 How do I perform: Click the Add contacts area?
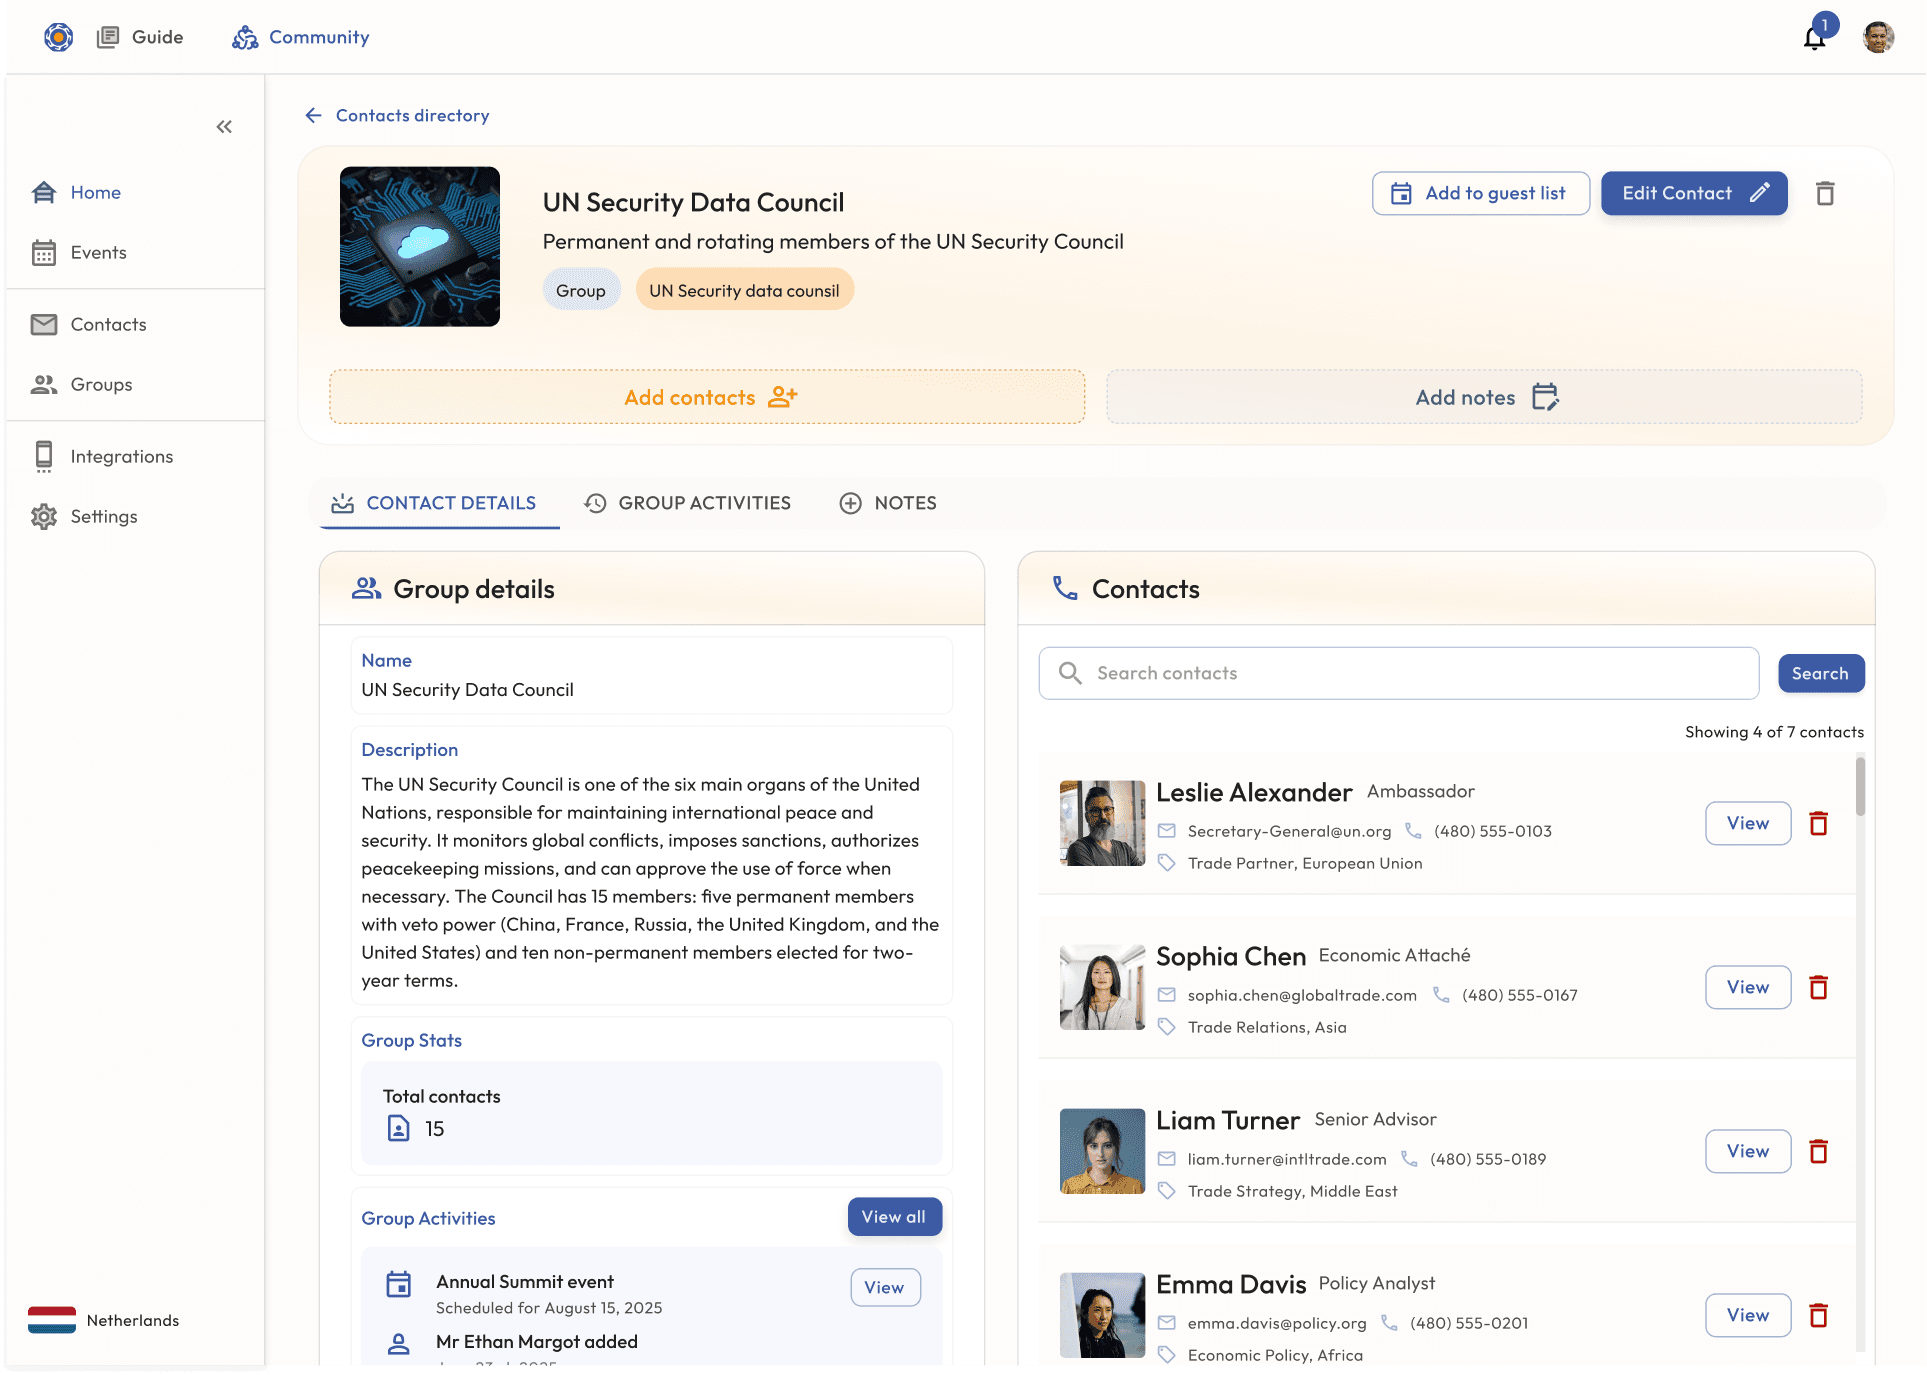click(x=707, y=397)
